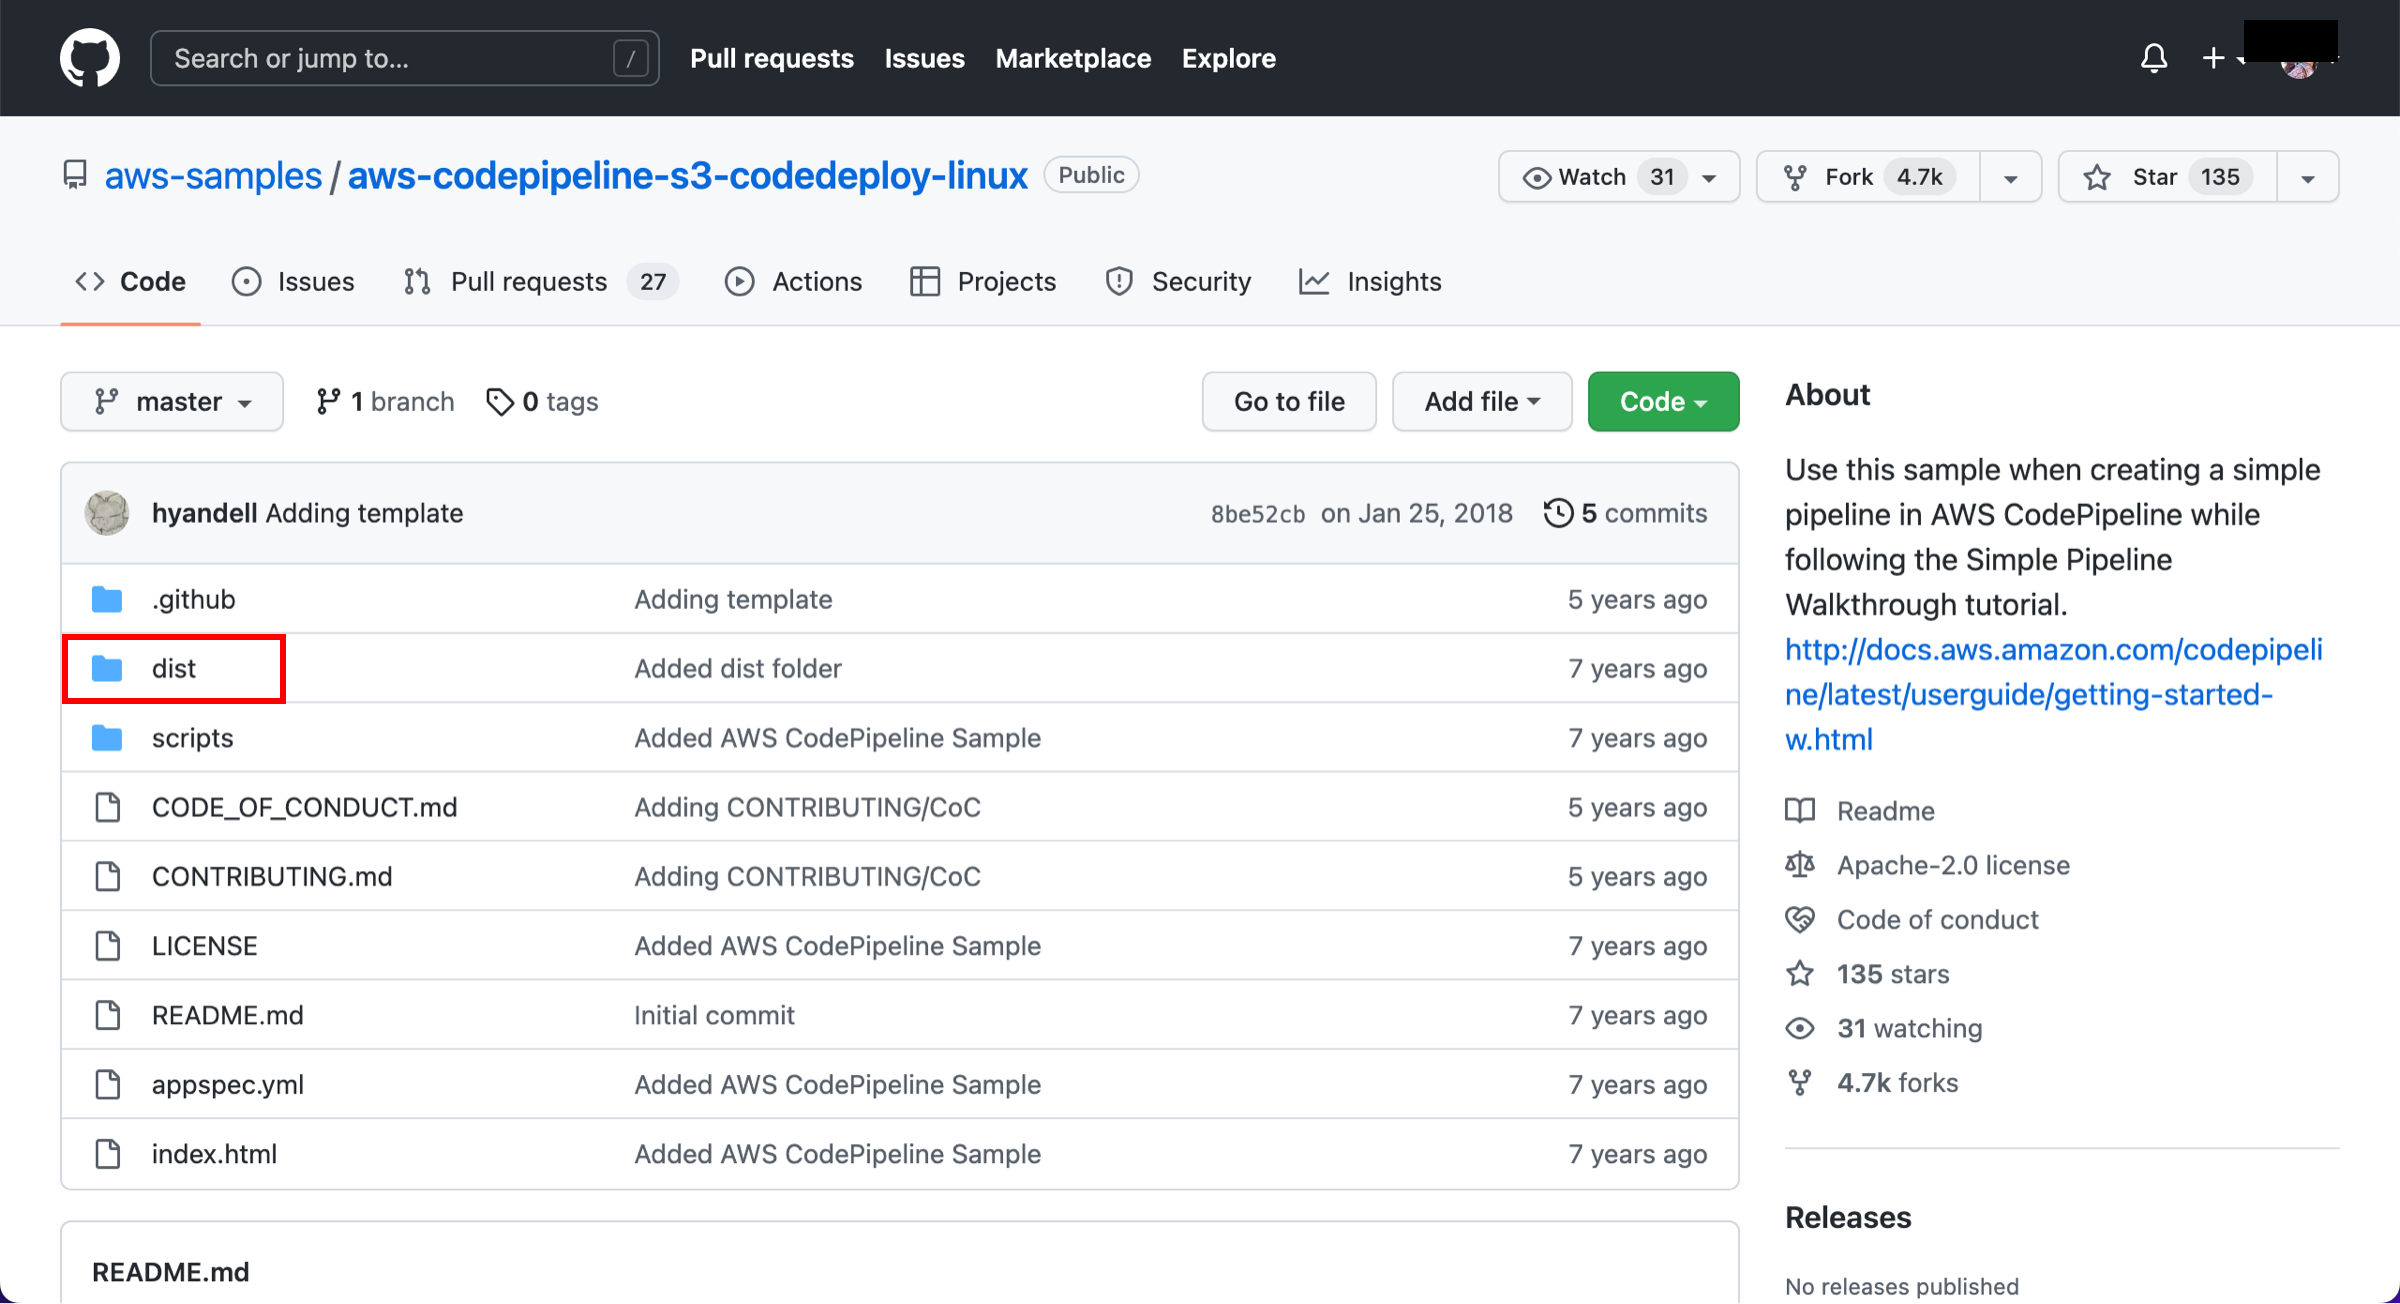Click the slash shortcut key icon in search
Screen dimensions: 2400x1304
tap(630, 59)
